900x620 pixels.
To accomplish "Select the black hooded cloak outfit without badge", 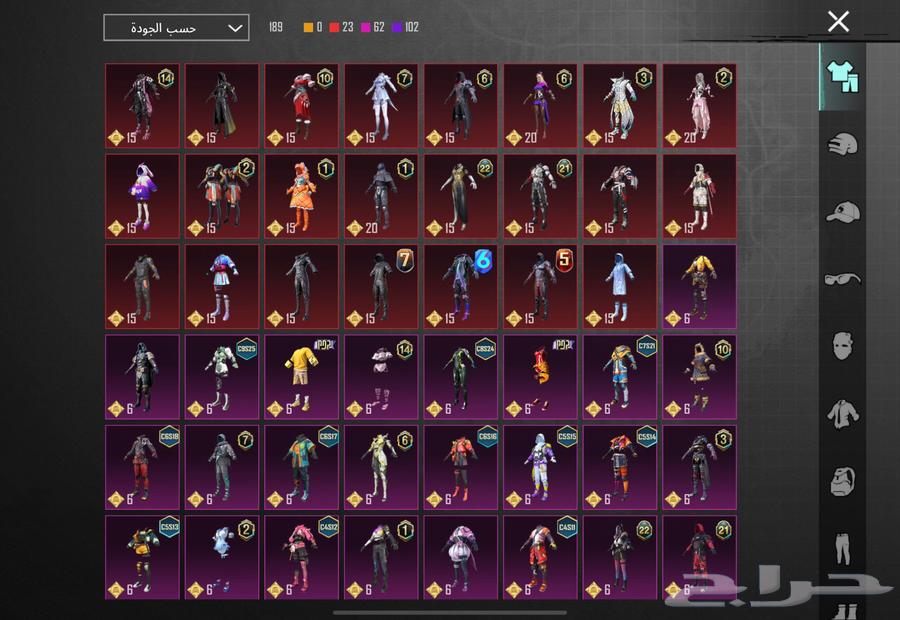I will 222,106.
